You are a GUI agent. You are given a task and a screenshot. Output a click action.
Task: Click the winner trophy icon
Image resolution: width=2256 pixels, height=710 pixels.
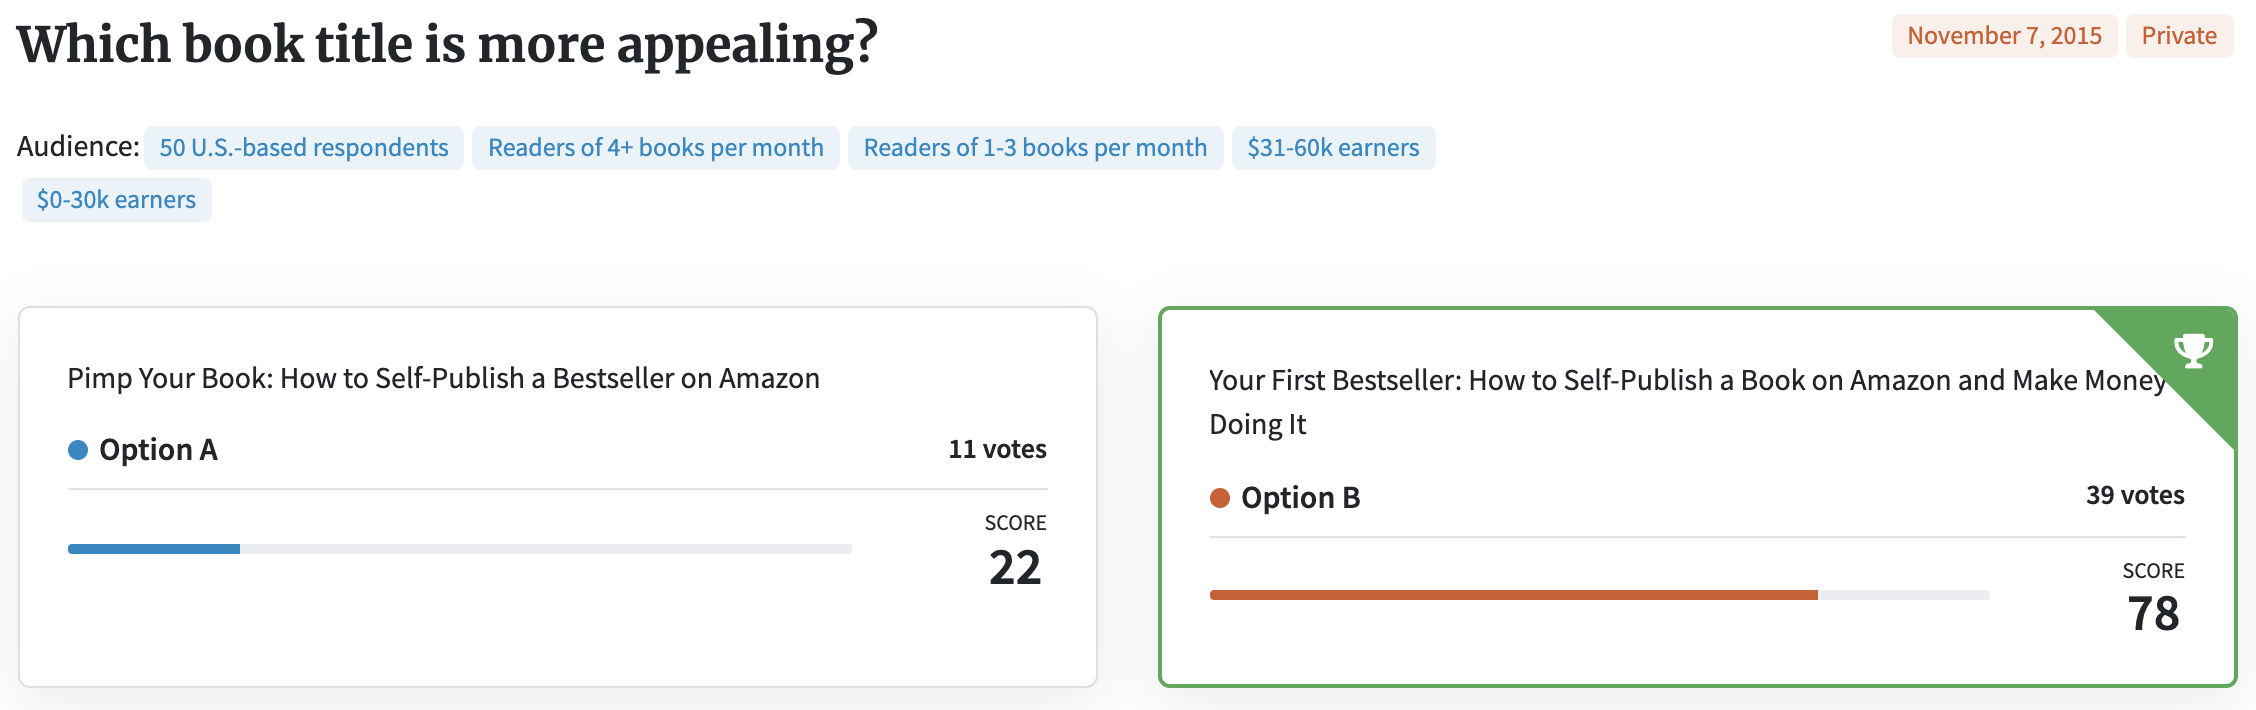[x=2193, y=350]
